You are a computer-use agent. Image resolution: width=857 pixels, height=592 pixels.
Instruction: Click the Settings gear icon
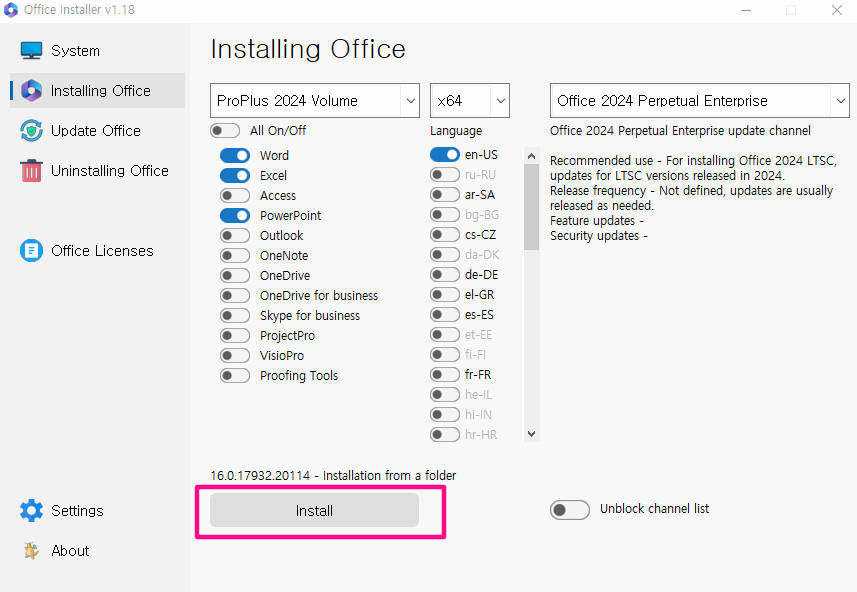[x=31, y=511]
